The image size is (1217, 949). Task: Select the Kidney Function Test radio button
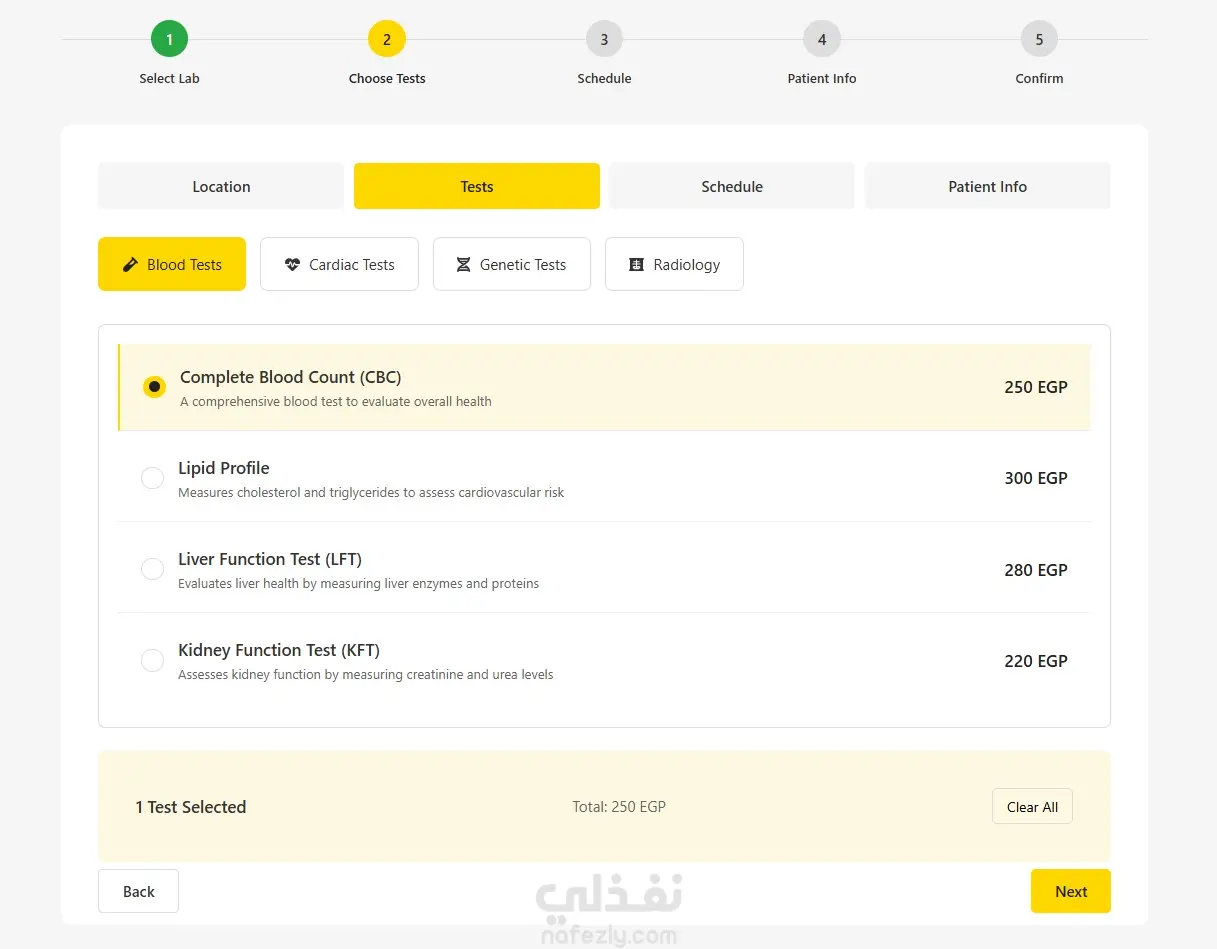152,660
